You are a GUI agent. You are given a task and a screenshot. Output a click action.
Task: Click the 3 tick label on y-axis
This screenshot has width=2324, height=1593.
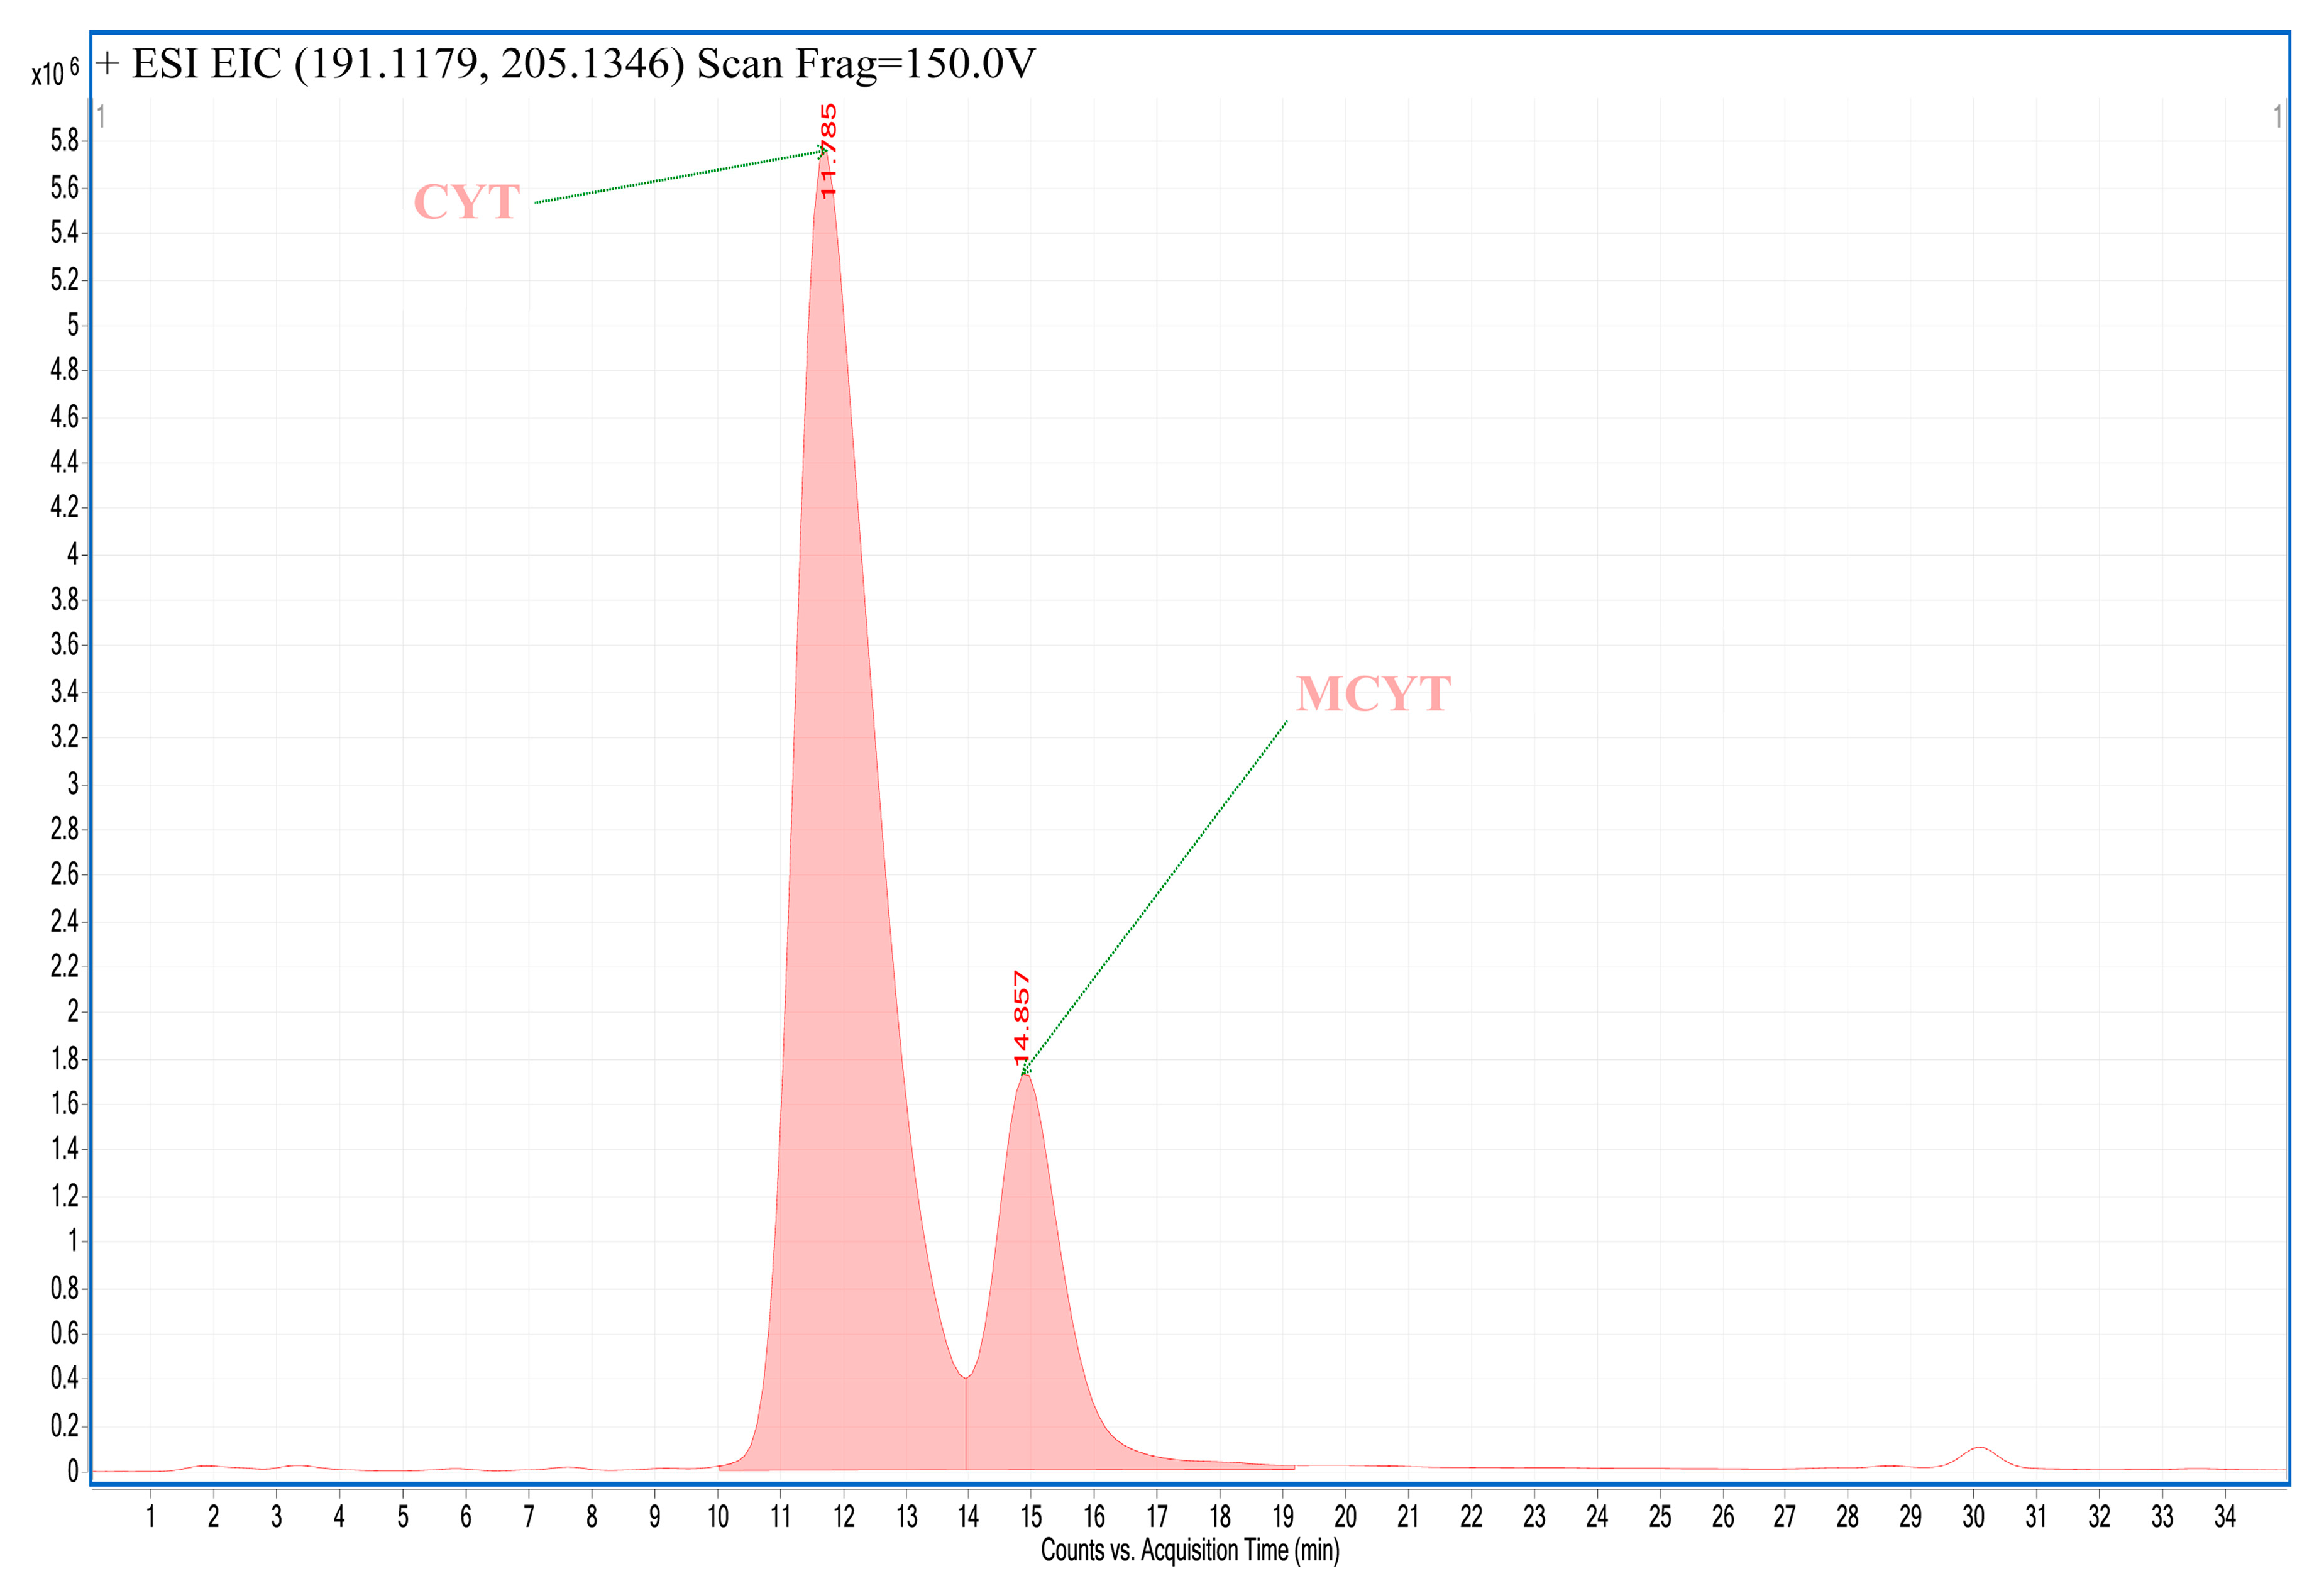[x=72, y=783]
